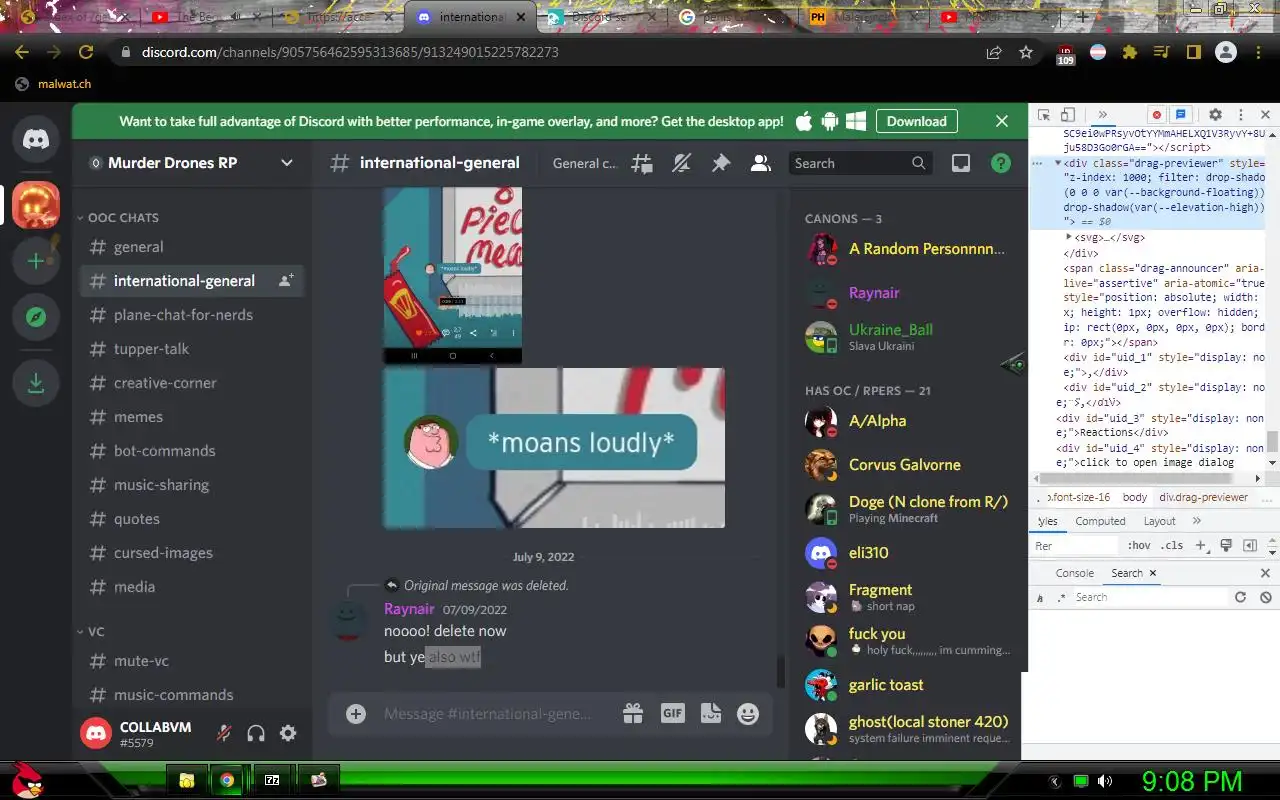Add new style rule plus icon
Screen dimensions: 1280x800
tap(1201, 546)
